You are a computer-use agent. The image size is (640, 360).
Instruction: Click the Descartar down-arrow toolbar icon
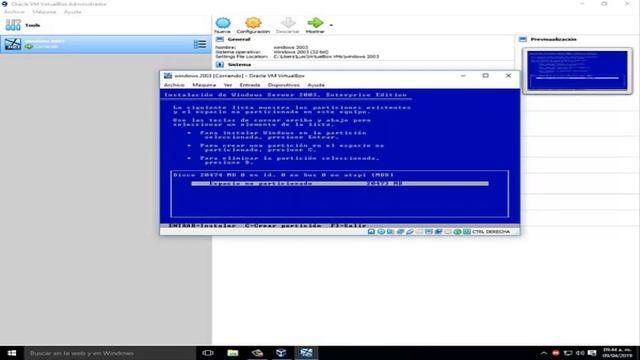(x=287, y=25)
